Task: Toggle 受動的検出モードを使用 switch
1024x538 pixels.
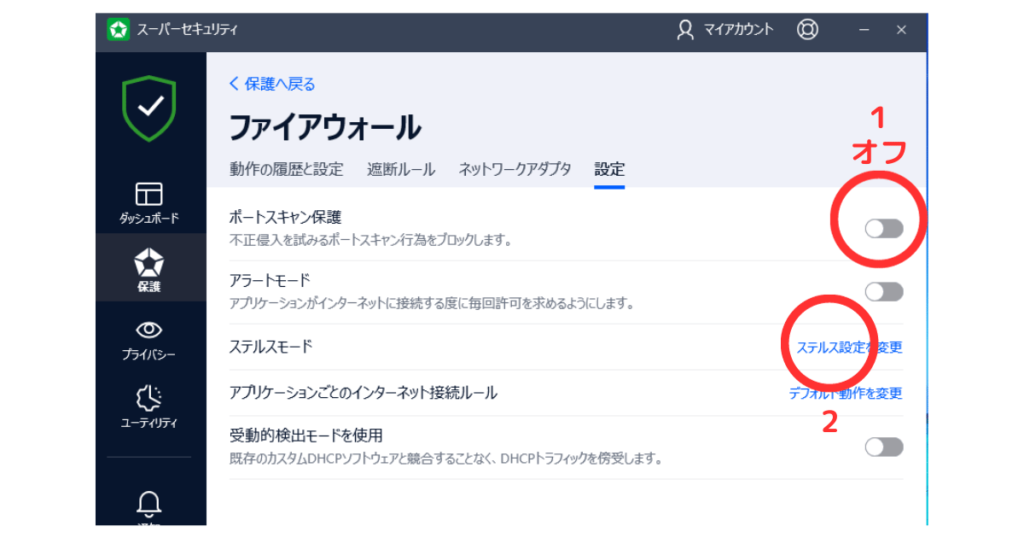Action: pyautogui.click(x=884, y=446)
